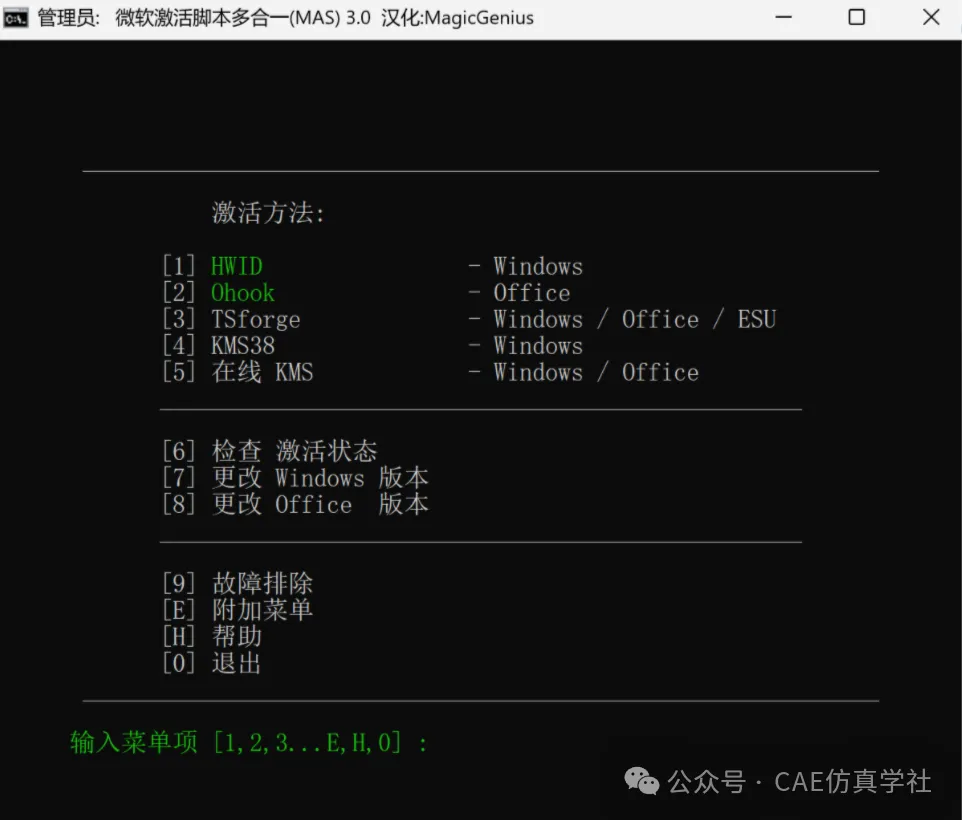Click the 激活方法: heading
Image resolution: width=962 pixels, height=820 pixels.
(268, 213)
